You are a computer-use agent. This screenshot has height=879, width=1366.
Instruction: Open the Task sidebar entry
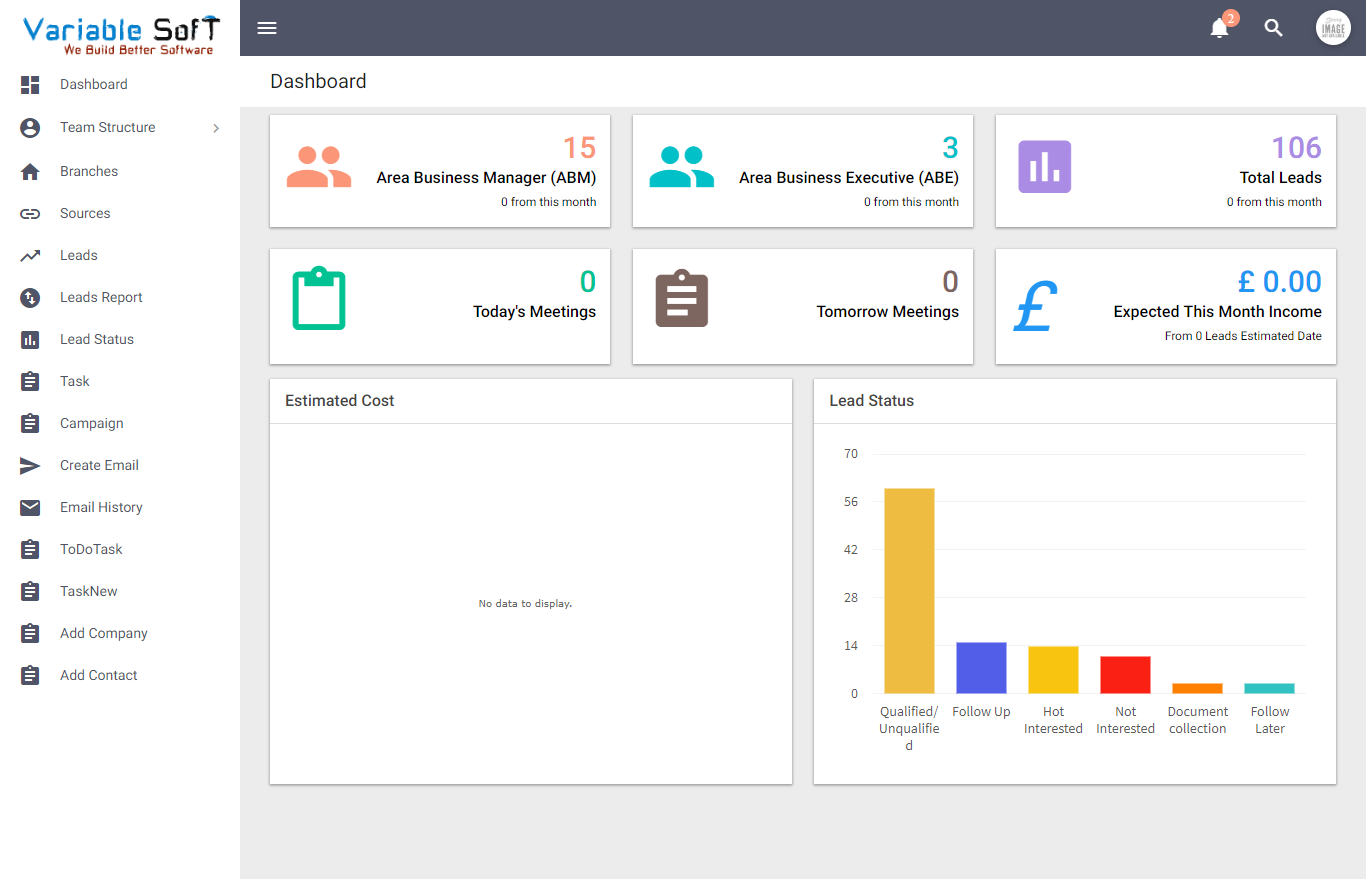coord(75,381)
